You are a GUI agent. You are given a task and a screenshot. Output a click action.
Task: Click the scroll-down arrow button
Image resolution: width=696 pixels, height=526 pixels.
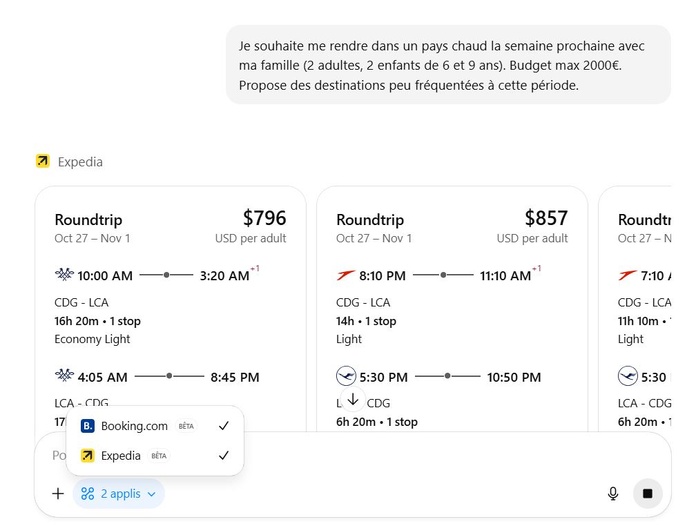tap(353, 400)
